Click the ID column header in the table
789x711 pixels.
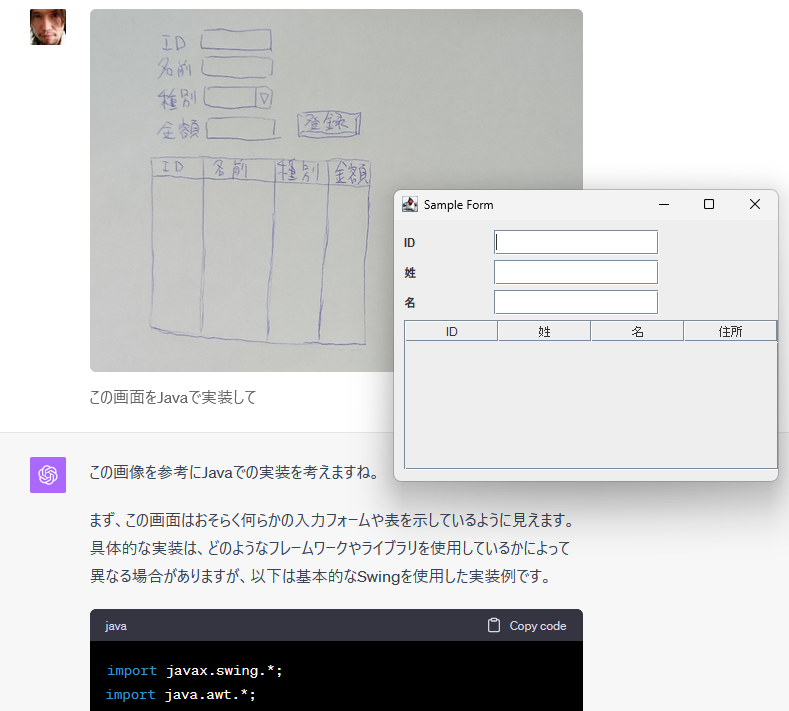coord(451,332)
